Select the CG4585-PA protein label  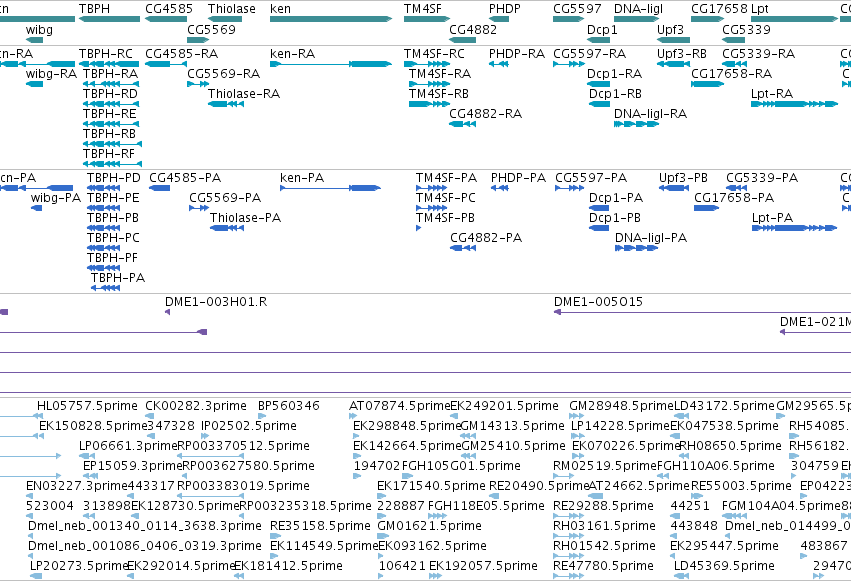click(185, 178)
